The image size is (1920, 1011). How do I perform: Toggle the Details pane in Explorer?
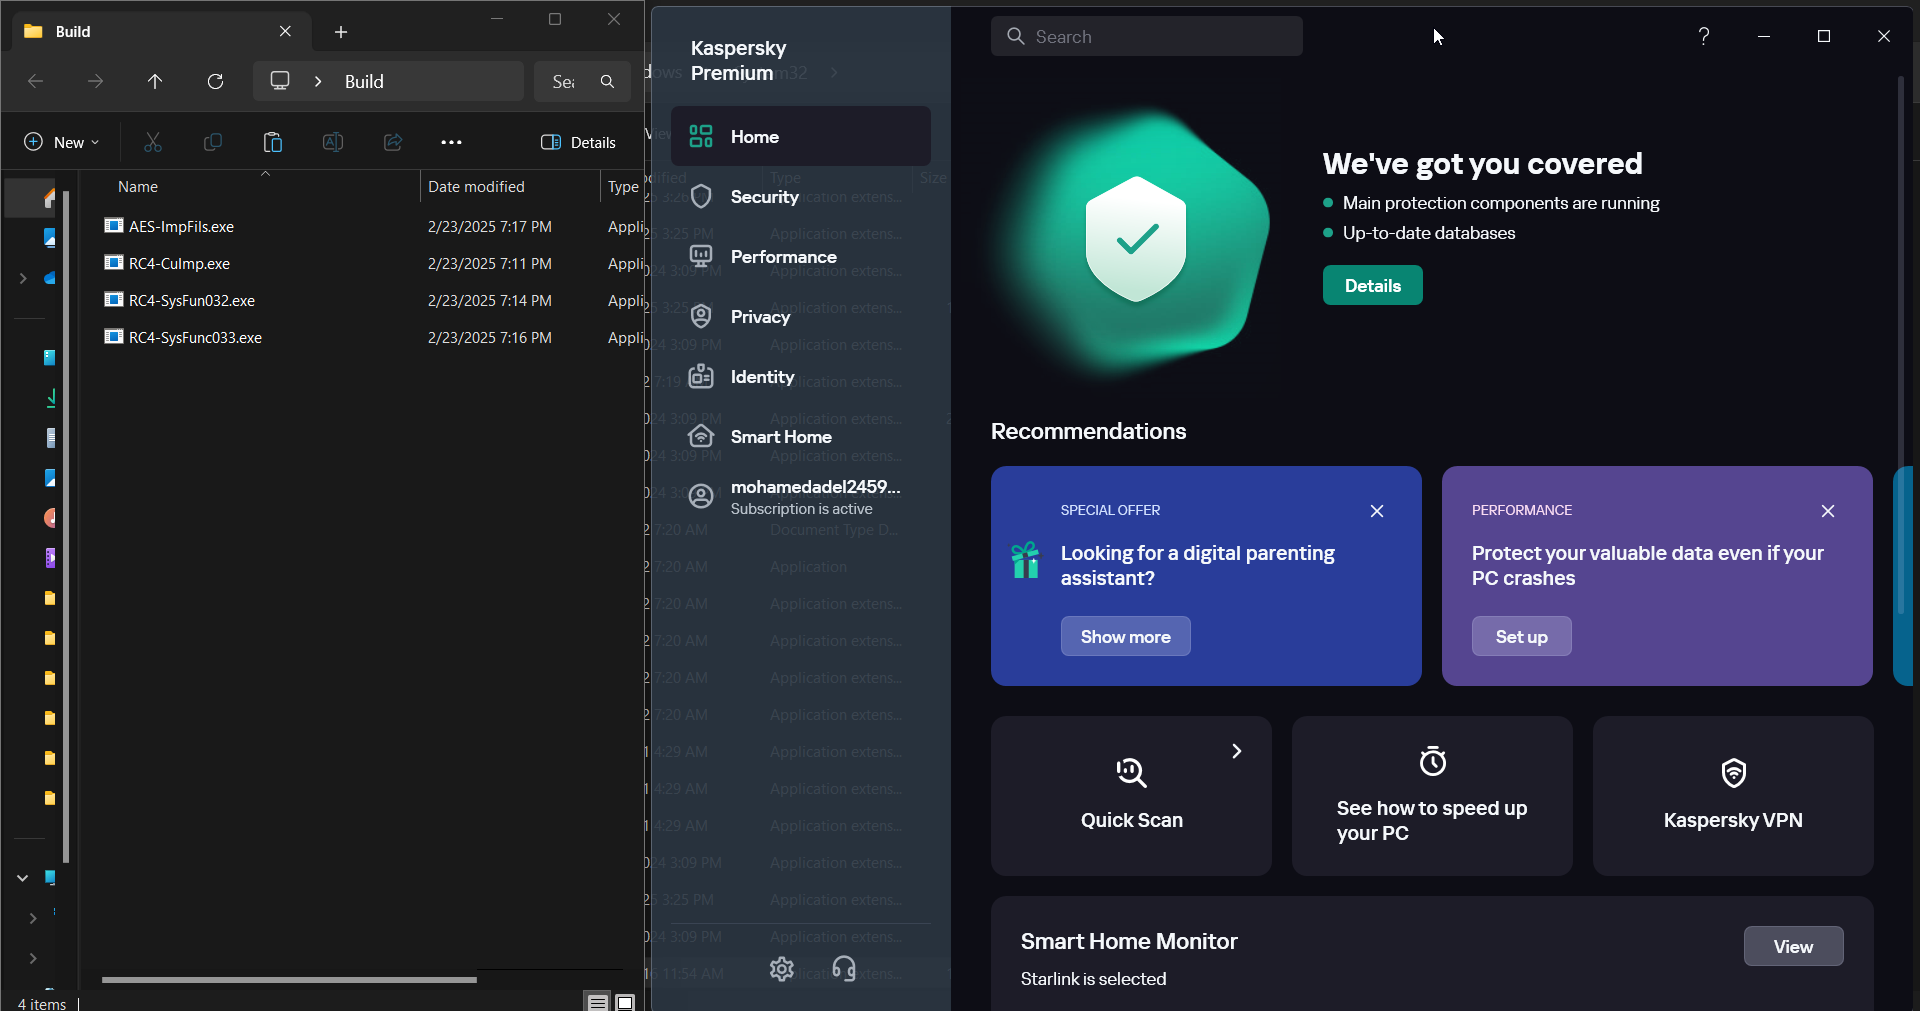coord(578,142)
